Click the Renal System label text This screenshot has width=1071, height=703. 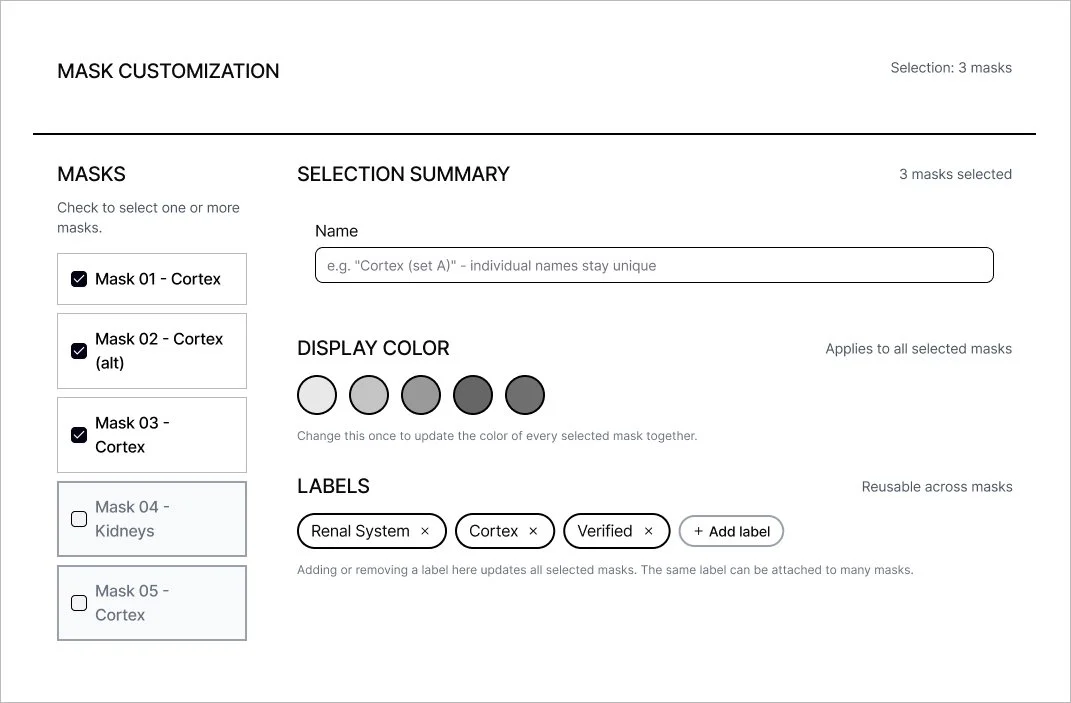click(360, 532)
